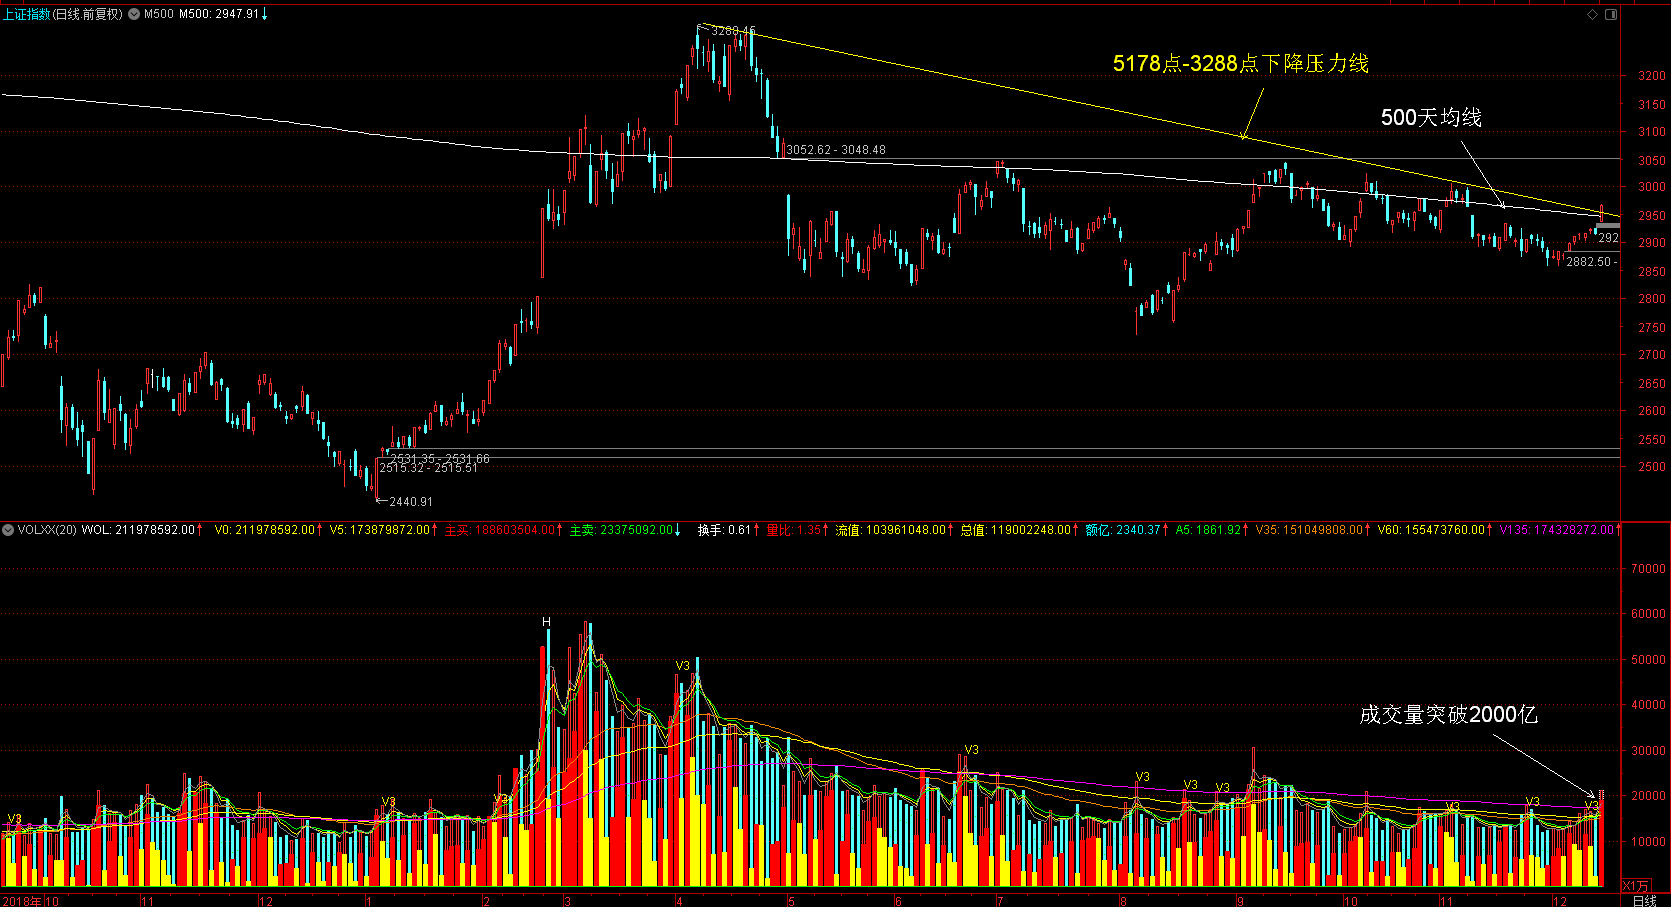This screenshot has height=907, width=1671.
Task: Click the X1万 volume unit label
Action: tap(1636, 886)
